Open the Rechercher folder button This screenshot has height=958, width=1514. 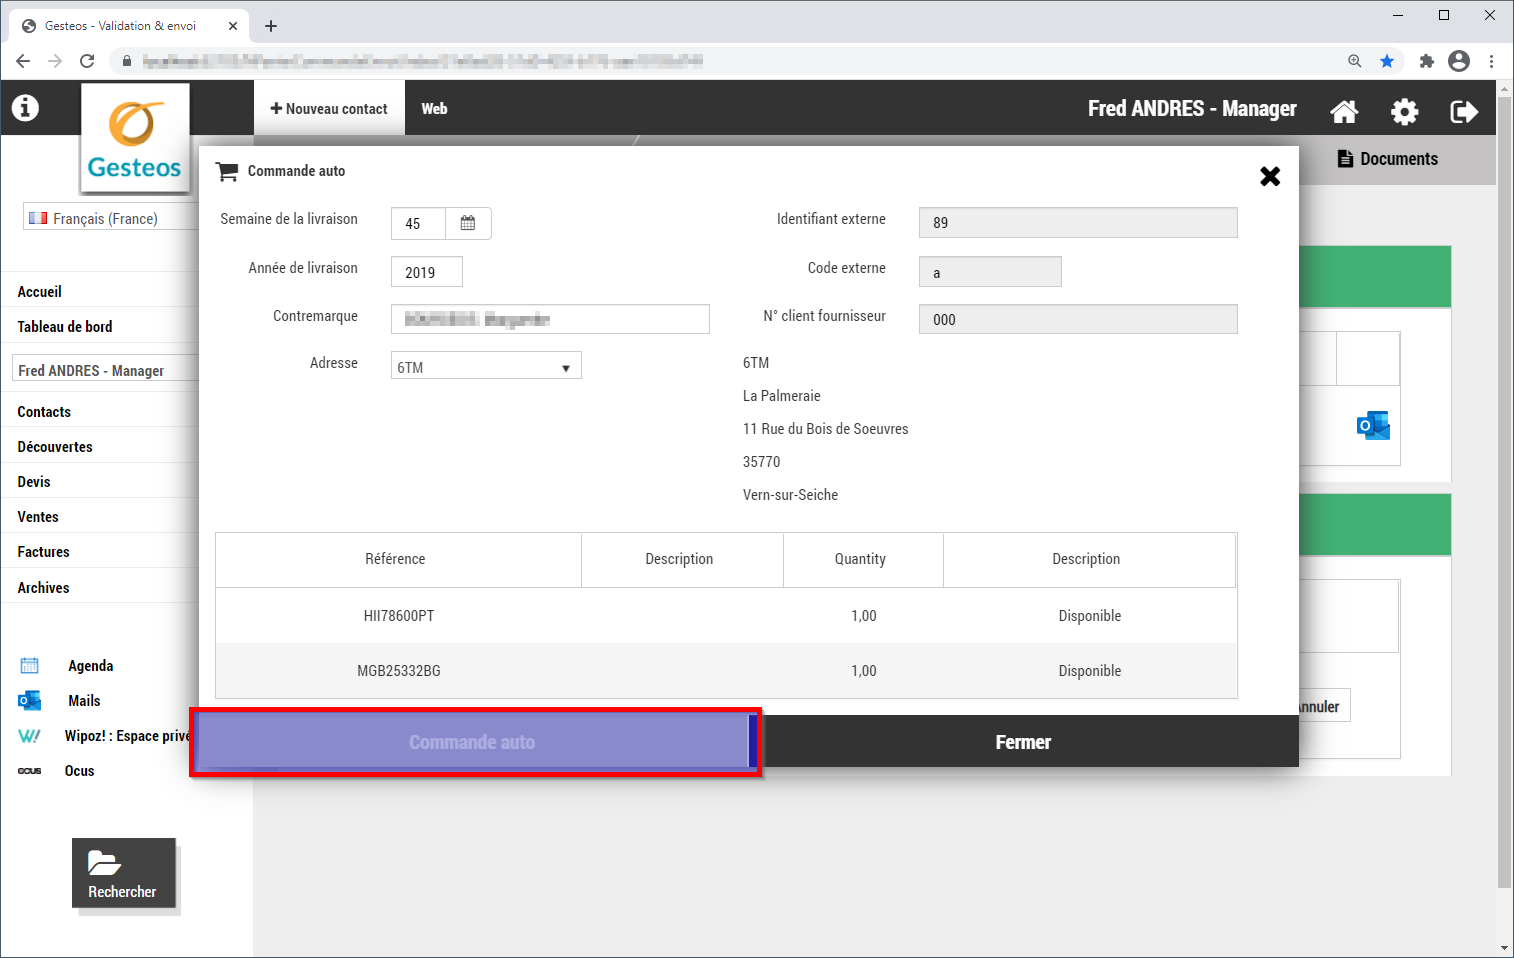(x=123, y=873)
